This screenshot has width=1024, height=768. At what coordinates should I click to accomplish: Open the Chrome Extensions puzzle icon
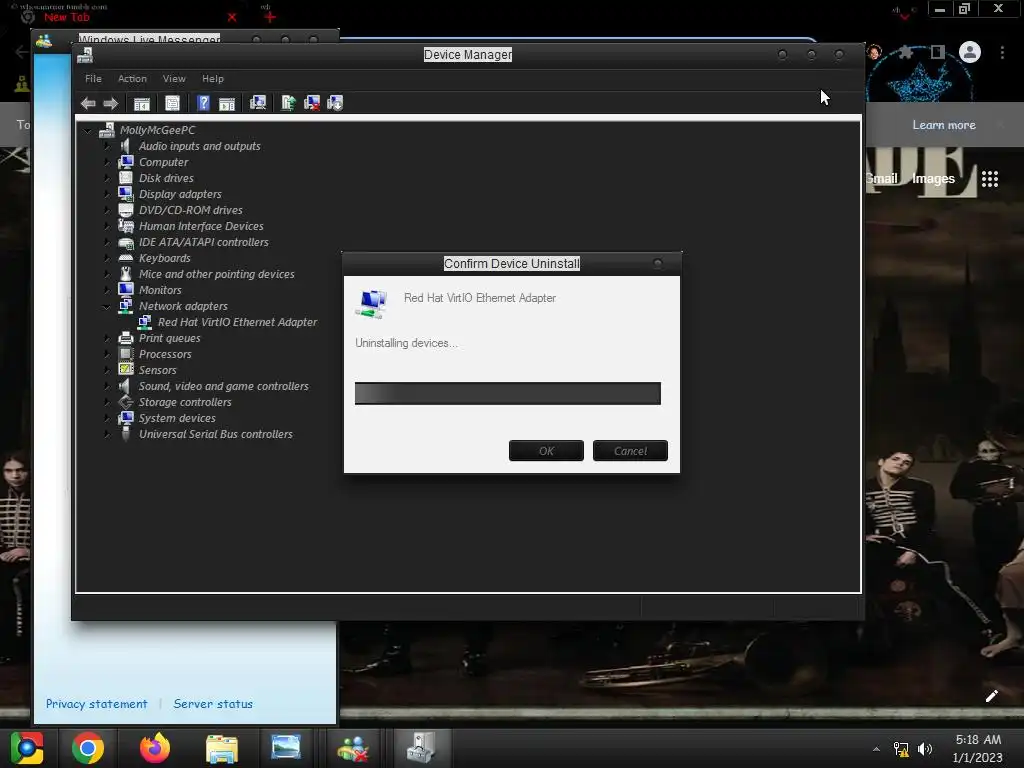coord(905,52)
